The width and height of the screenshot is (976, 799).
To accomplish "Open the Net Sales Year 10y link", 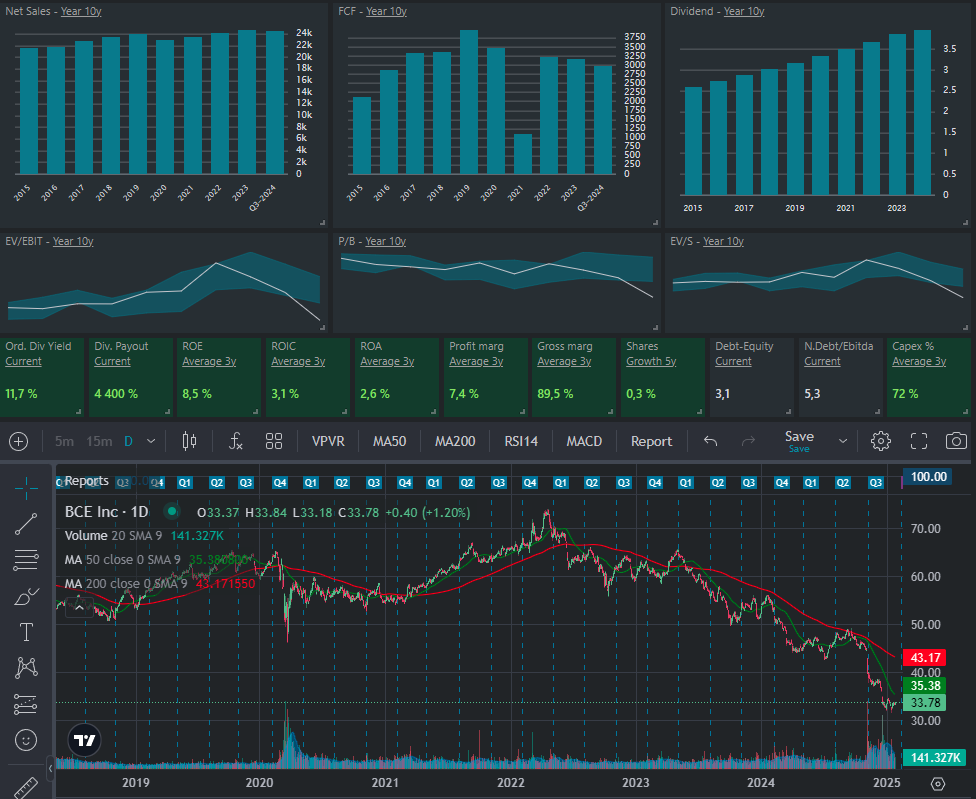I will pyautogui.click(x=80, y=11).
